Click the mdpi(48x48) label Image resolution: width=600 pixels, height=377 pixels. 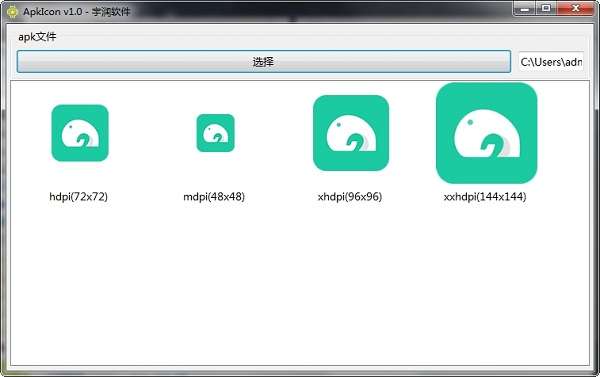pos(214,197)
